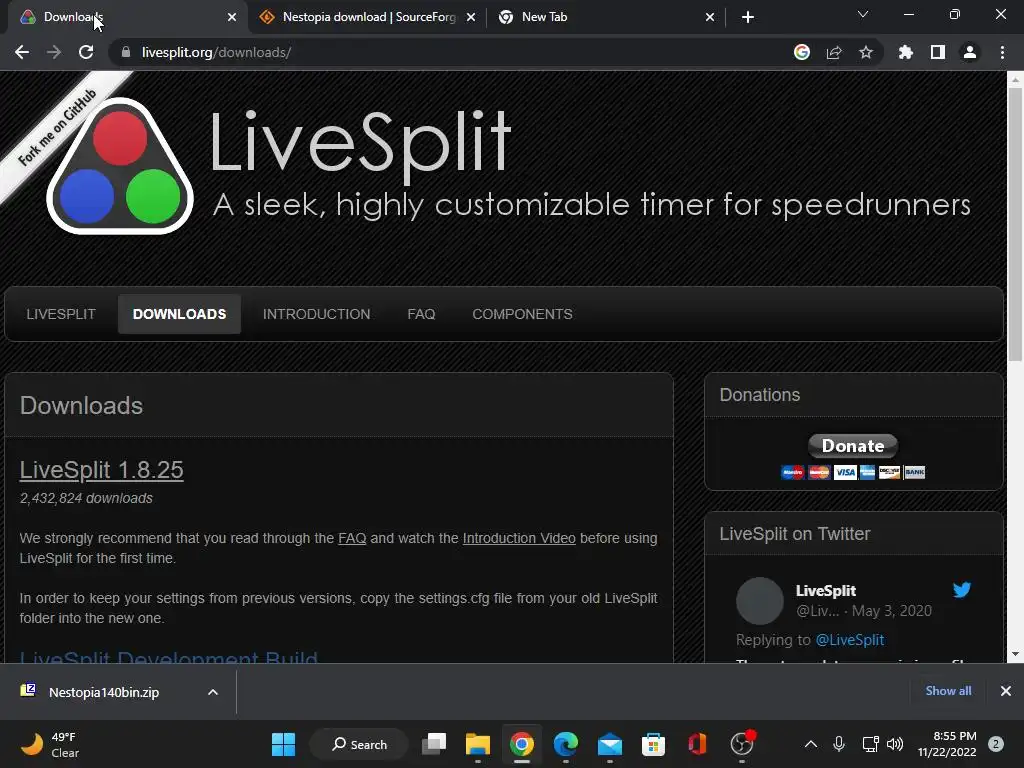The width and height of the screenshot is (1024, 768).
Task: Open the COMPONENTS nav item
Action: [x=522, y=314]
